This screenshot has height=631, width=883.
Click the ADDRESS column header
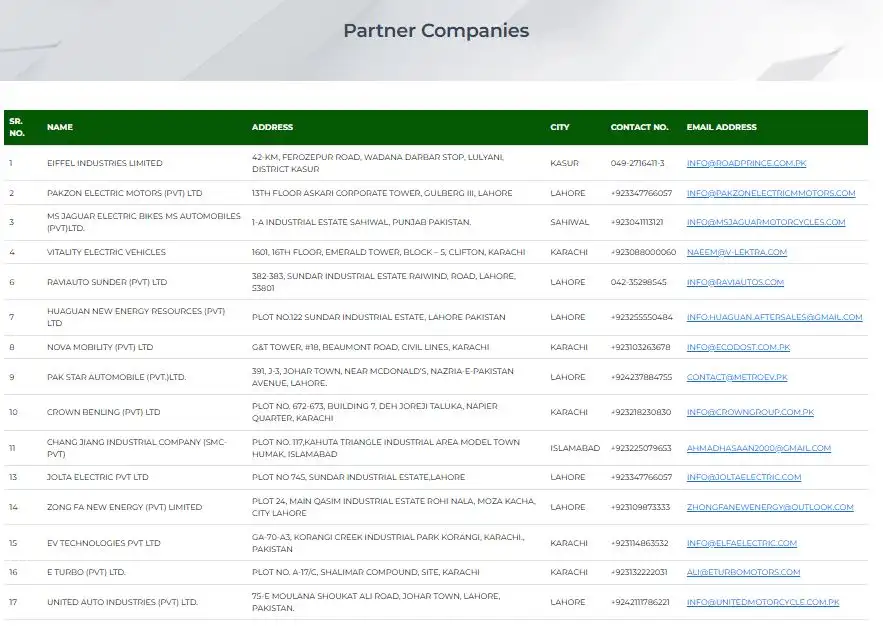pyautogui.click(x=272, y=127)
